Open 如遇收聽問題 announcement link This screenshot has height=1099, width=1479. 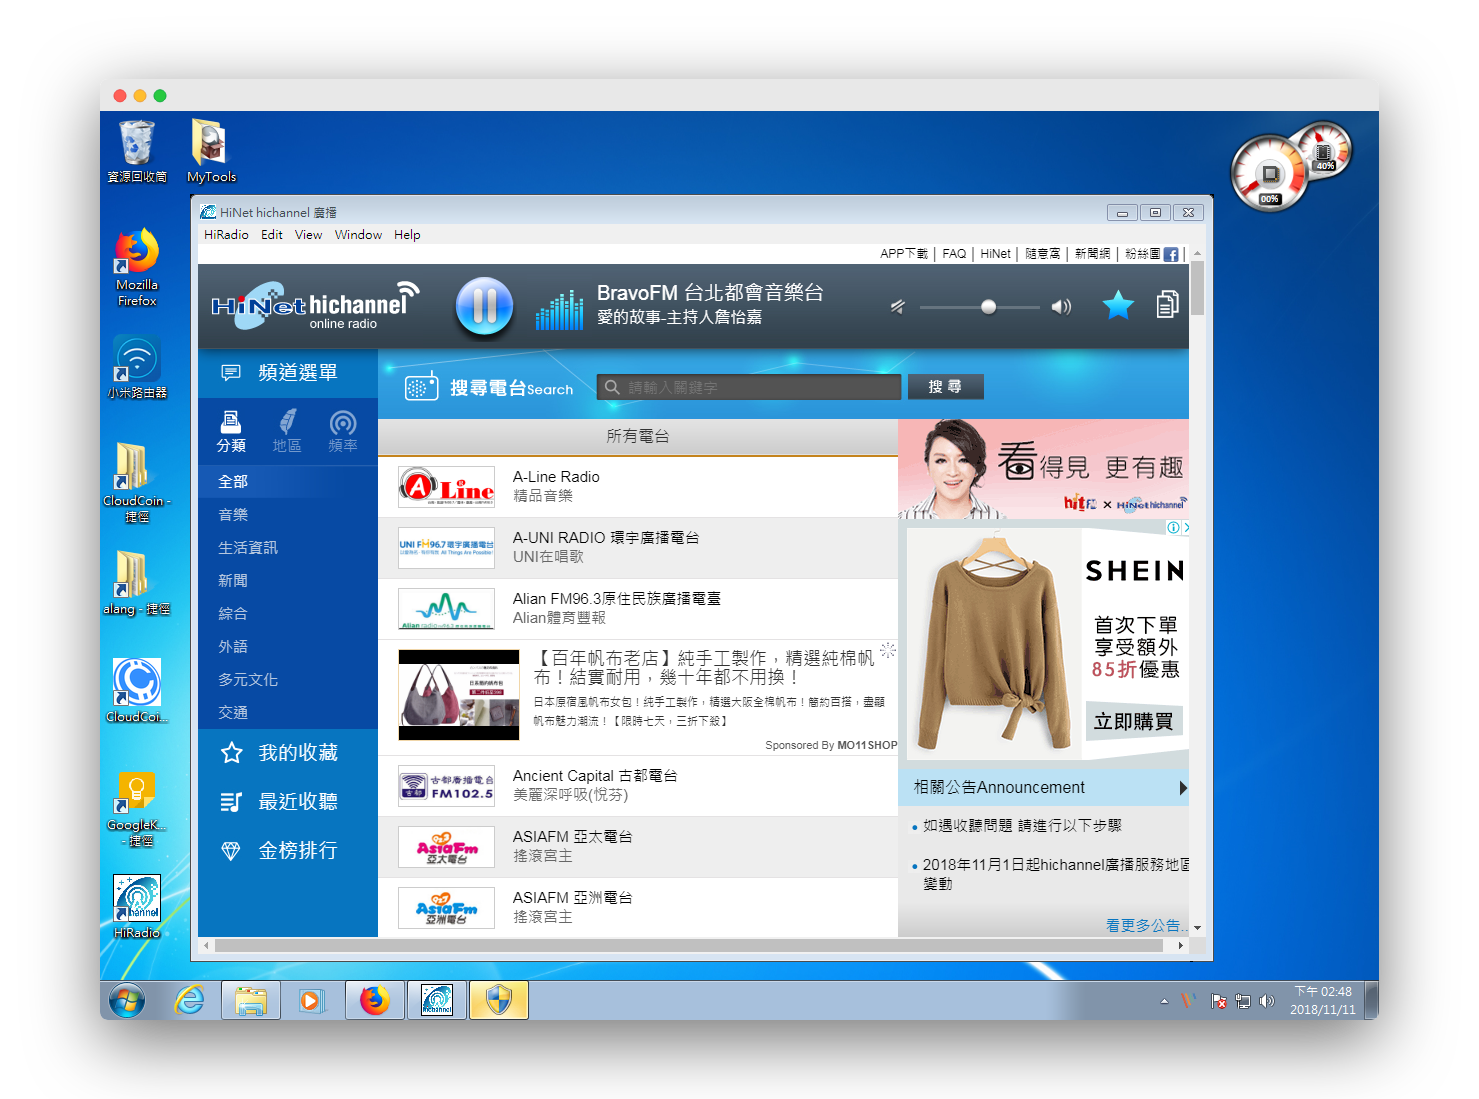click(x=1022, y=826)
